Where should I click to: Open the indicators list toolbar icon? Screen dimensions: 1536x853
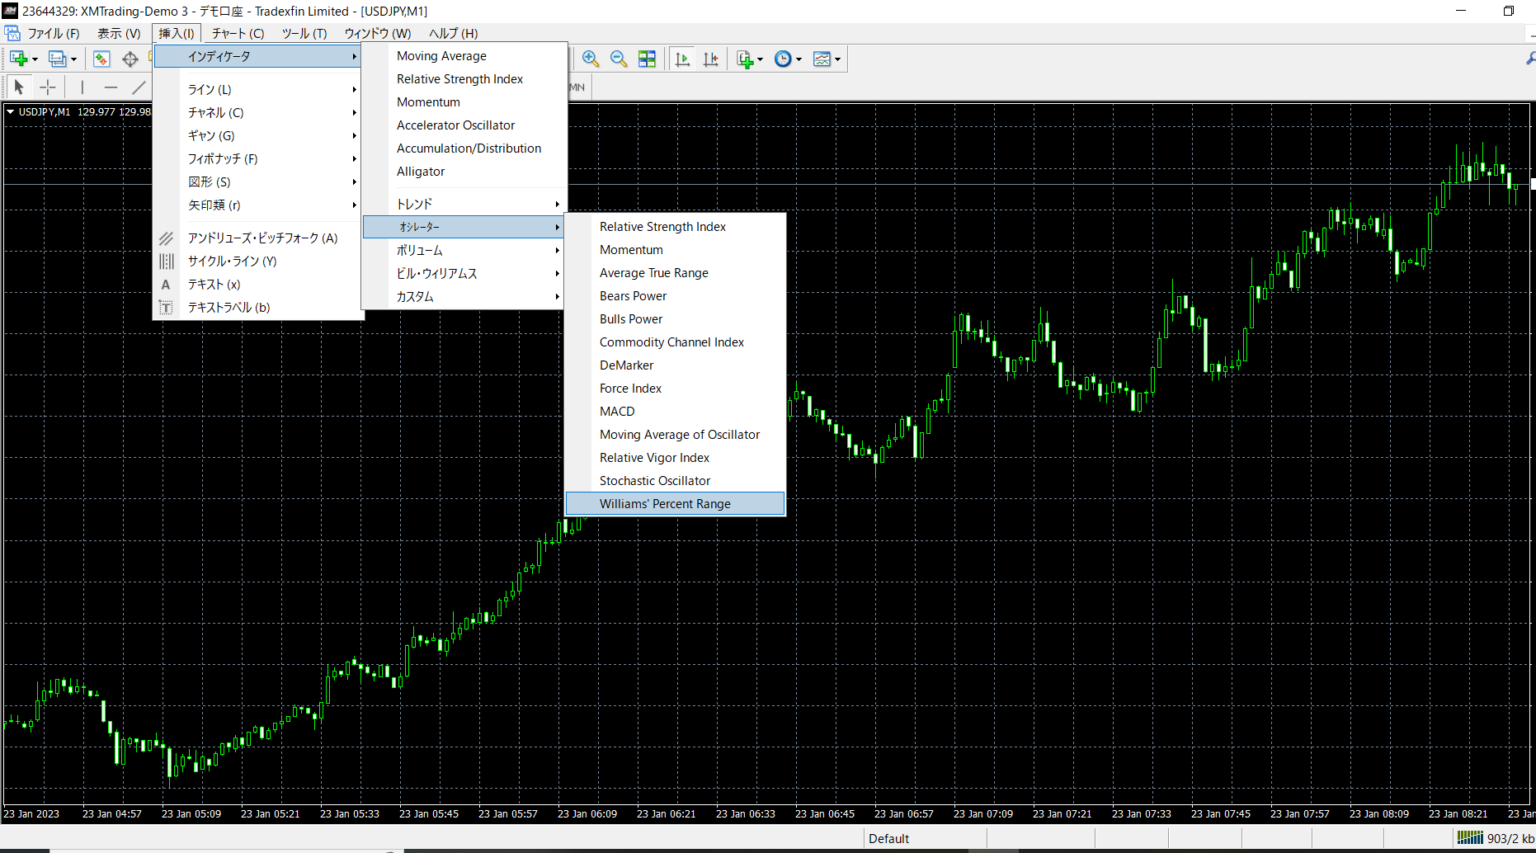[745, 58]
